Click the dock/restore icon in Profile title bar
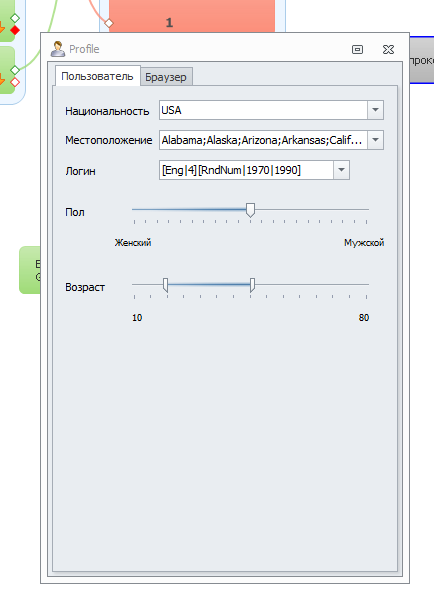This screenshot has width=434, height=616. click(x=357, y=50)
